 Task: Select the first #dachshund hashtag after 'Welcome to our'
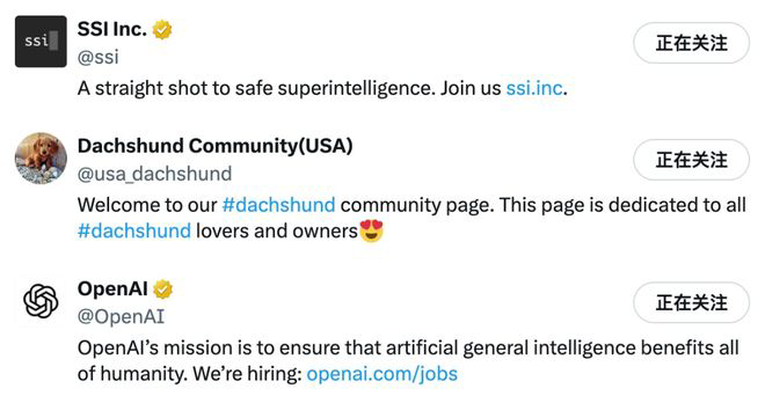tap(279, 205)
